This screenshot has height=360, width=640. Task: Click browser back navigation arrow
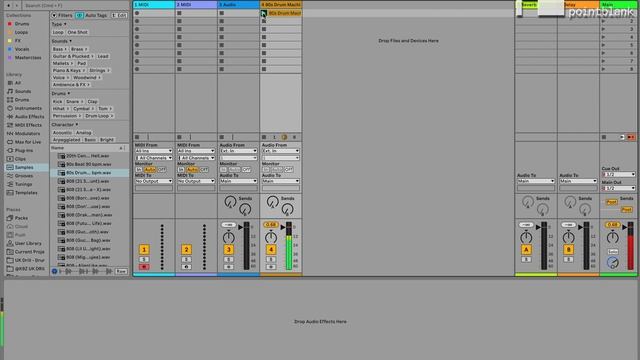point(8,6)
